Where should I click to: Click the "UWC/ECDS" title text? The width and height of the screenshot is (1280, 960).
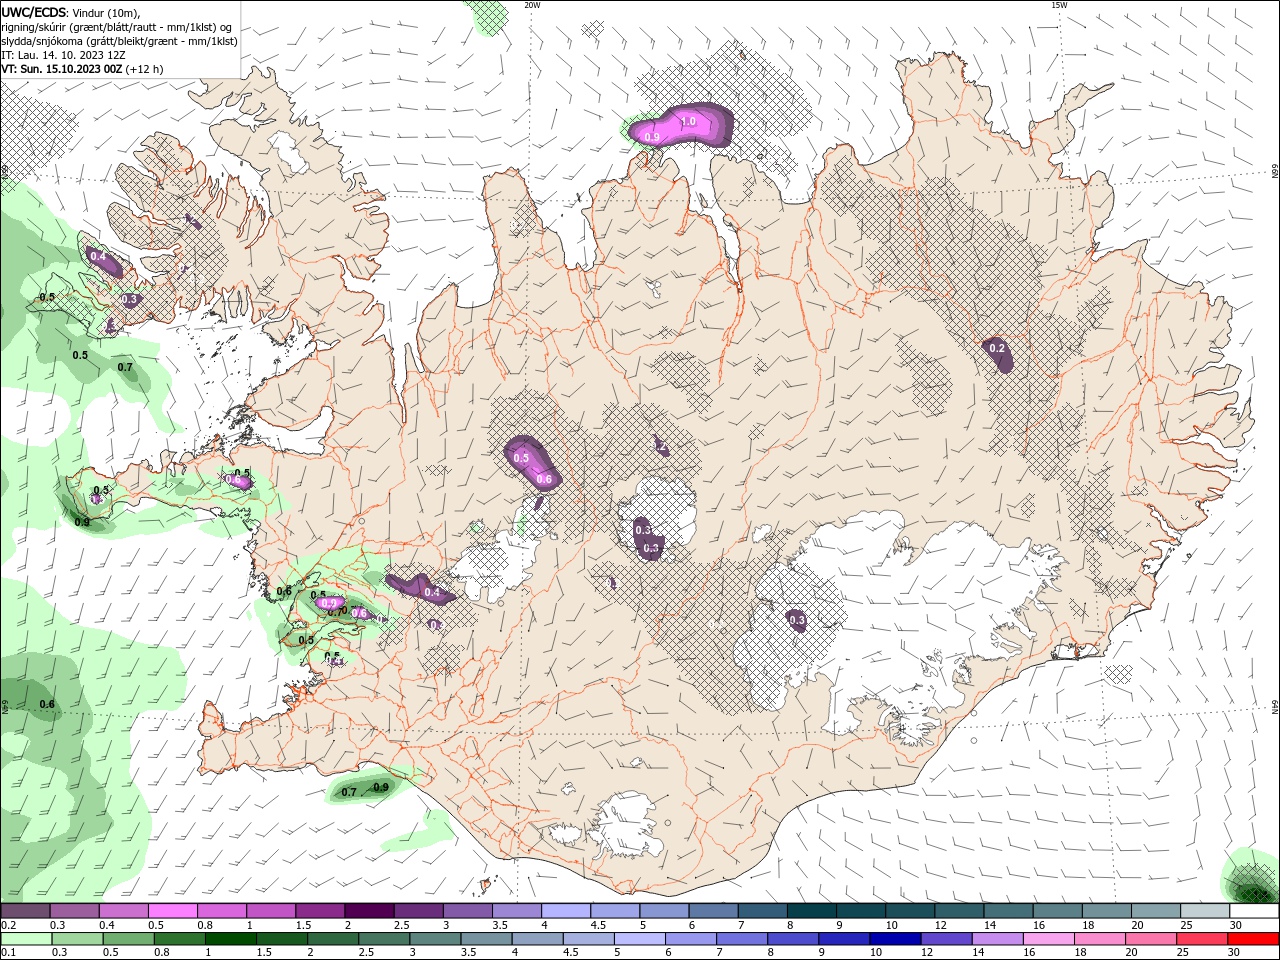tap(34, 12)
